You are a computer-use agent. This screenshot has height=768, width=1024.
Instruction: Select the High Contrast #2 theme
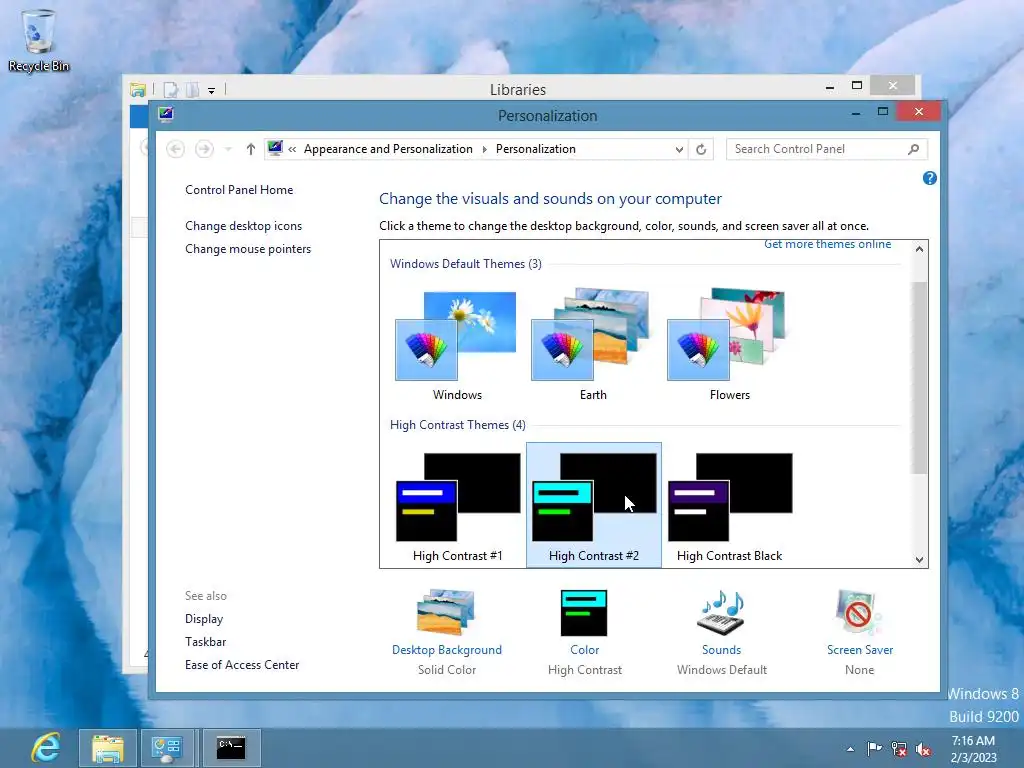click(x=594, y=505)
